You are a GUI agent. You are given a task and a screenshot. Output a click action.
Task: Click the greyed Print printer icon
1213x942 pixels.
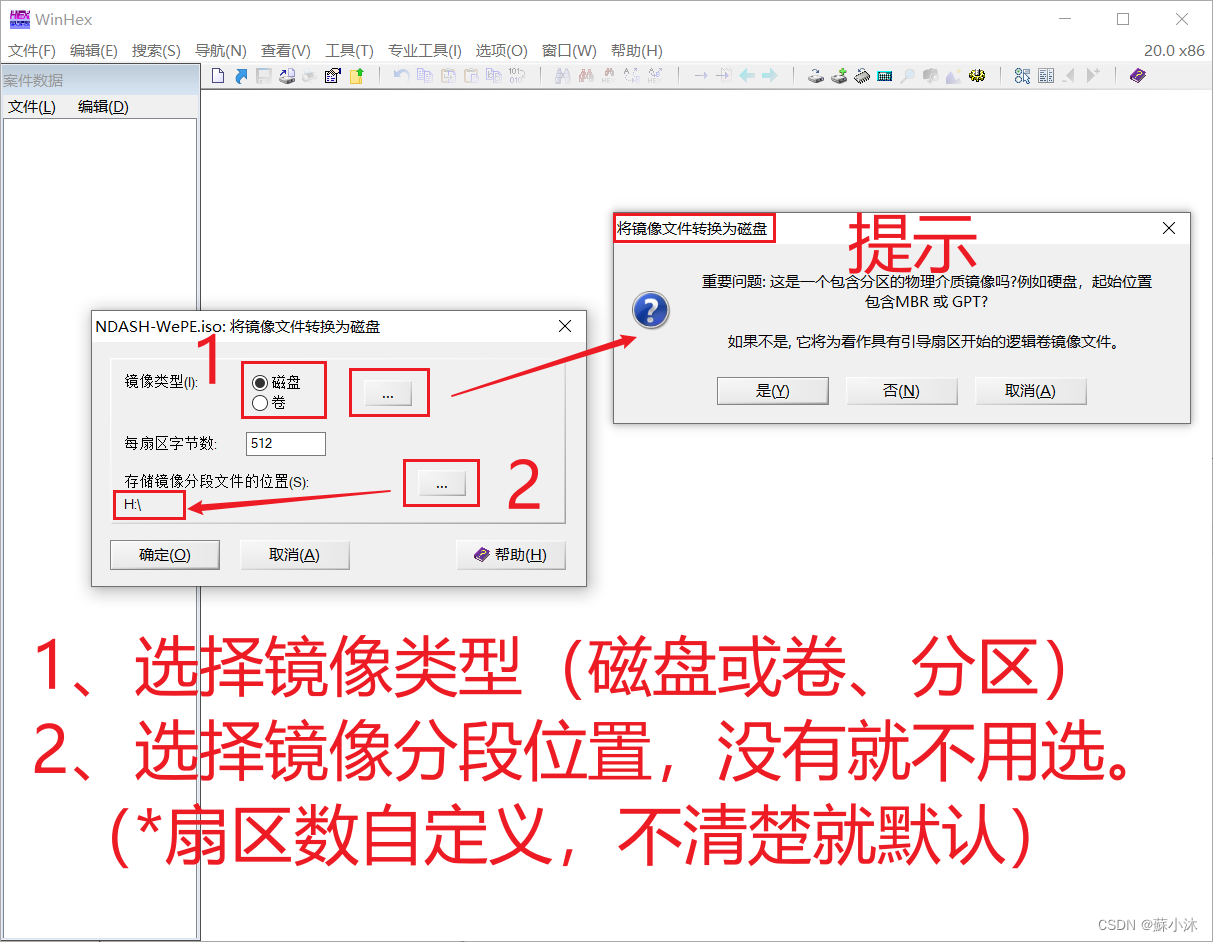(309, 76)
